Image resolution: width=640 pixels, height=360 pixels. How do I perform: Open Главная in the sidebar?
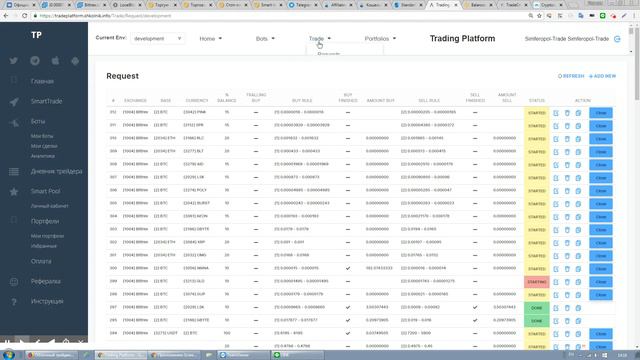(42, 81)
